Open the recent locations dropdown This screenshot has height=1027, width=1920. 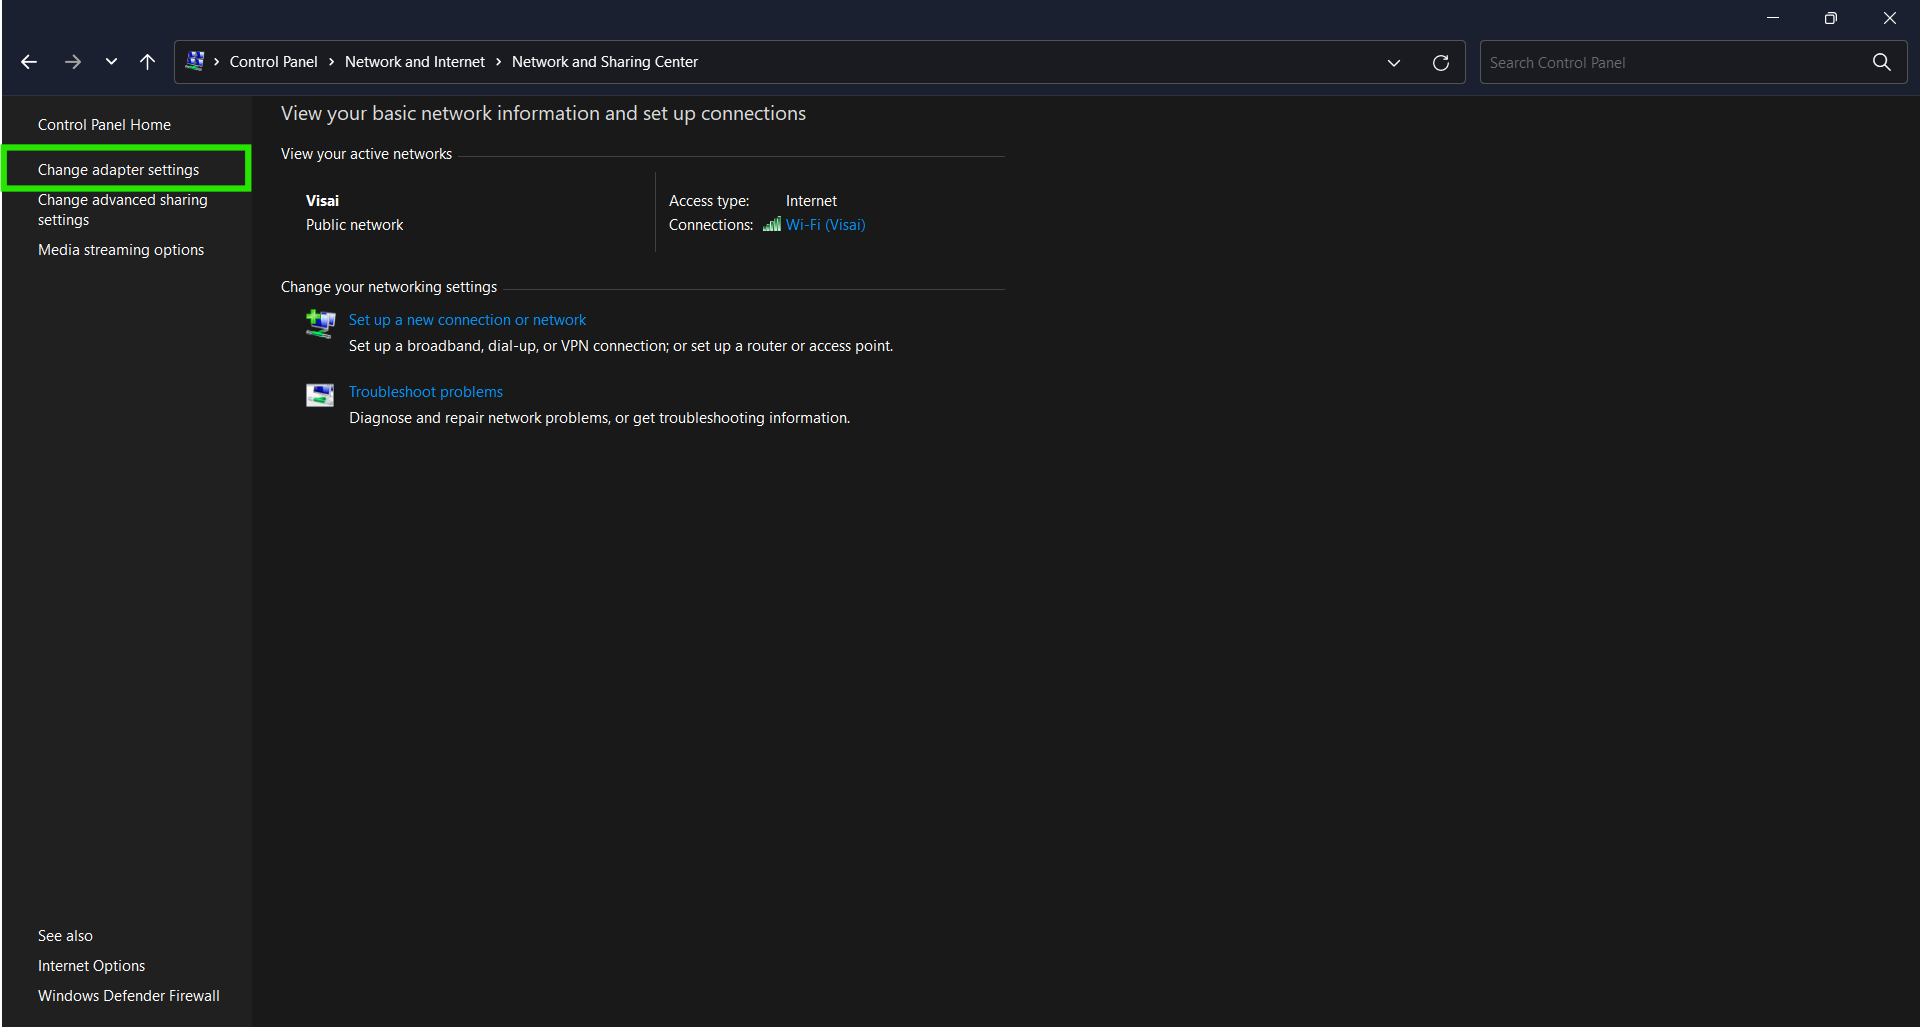(111, 62)
